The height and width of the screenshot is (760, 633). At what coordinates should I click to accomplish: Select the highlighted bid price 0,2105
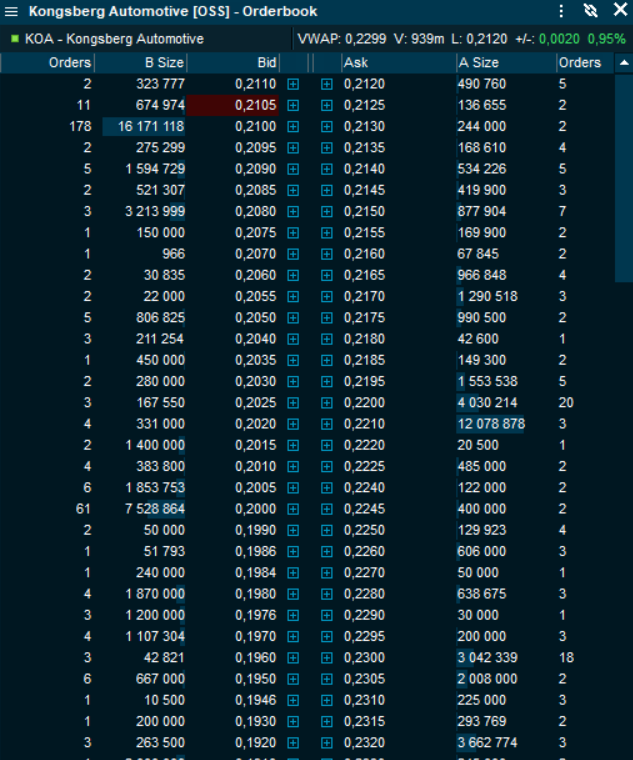tap(233, 105)
